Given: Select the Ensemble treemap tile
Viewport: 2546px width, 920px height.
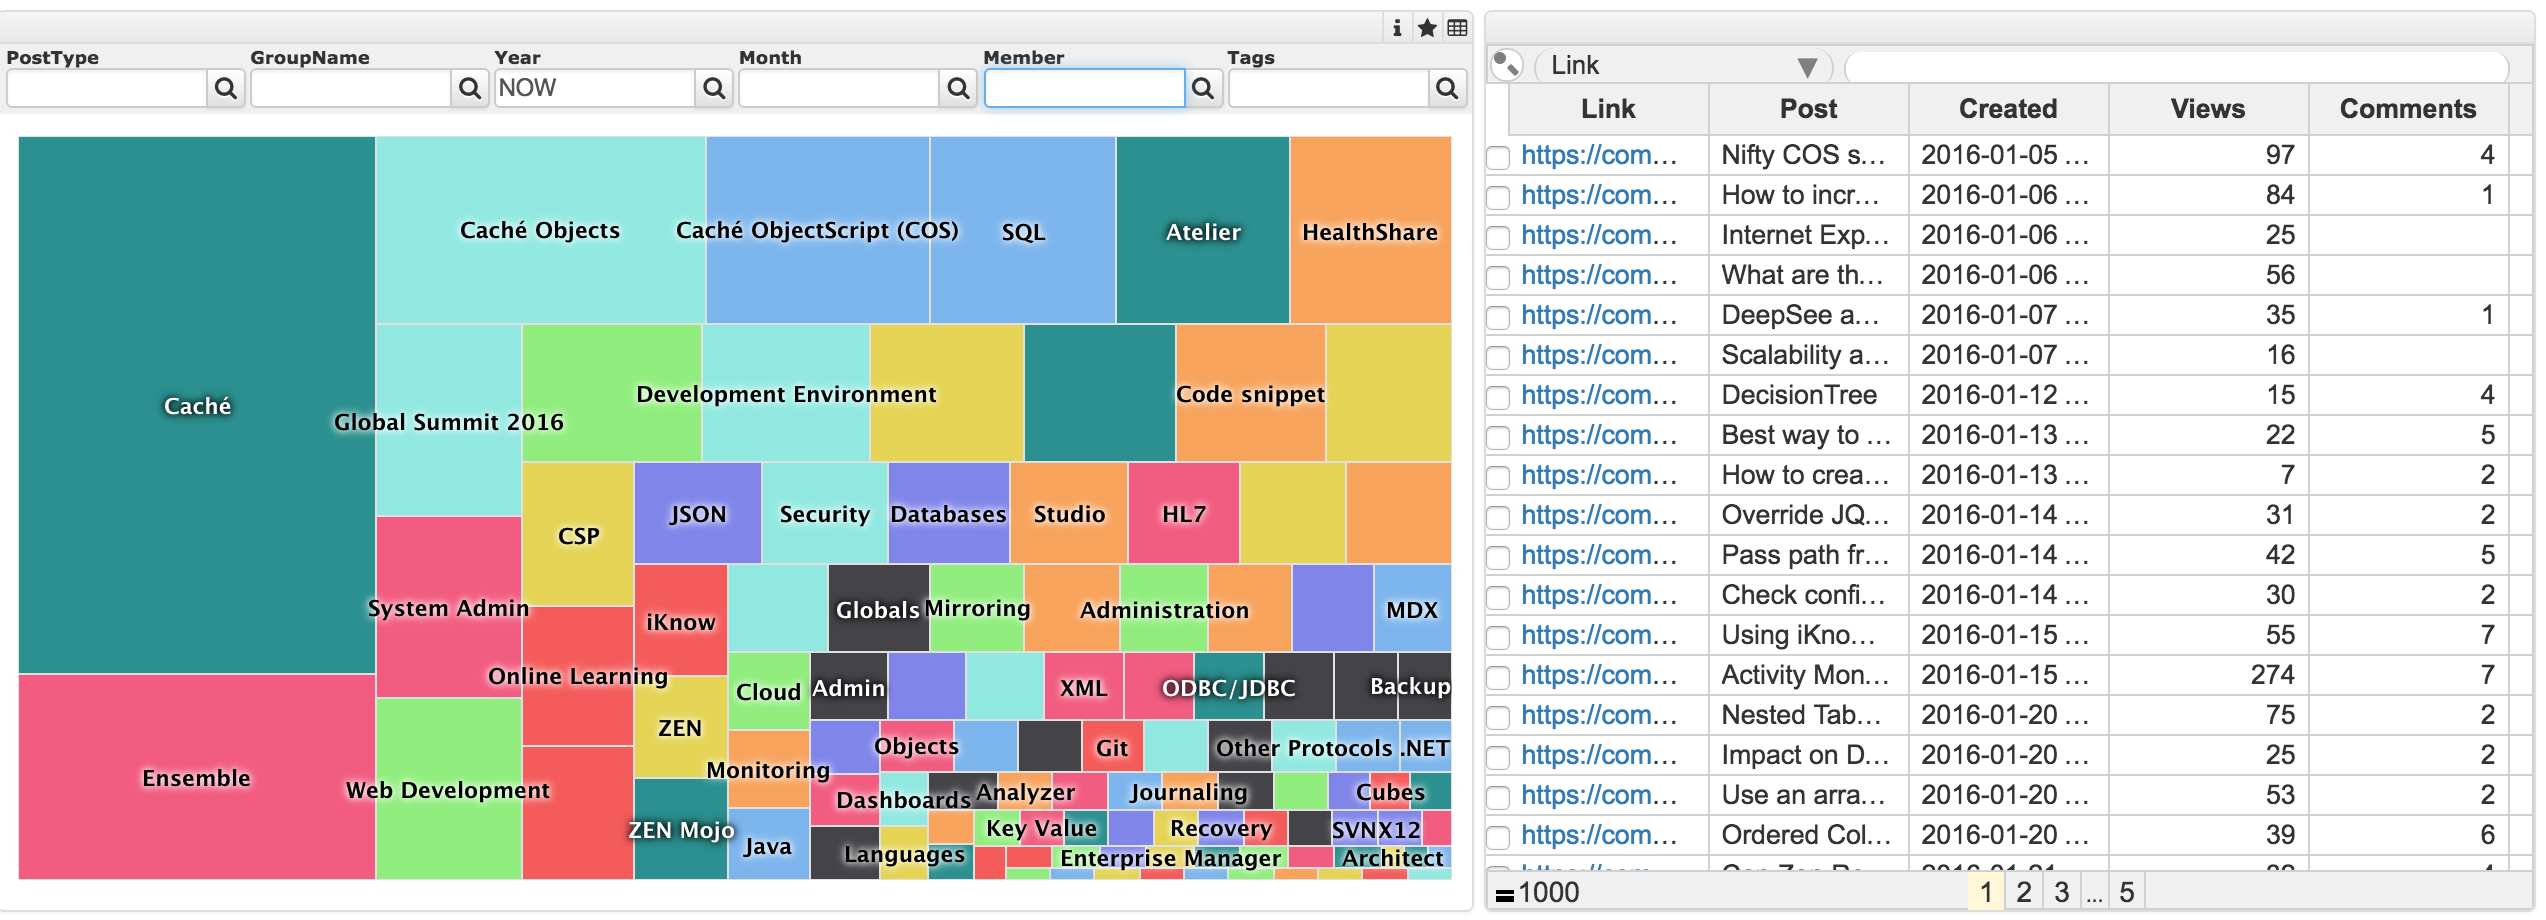Looking at the screenshot, I should (197, 777).
